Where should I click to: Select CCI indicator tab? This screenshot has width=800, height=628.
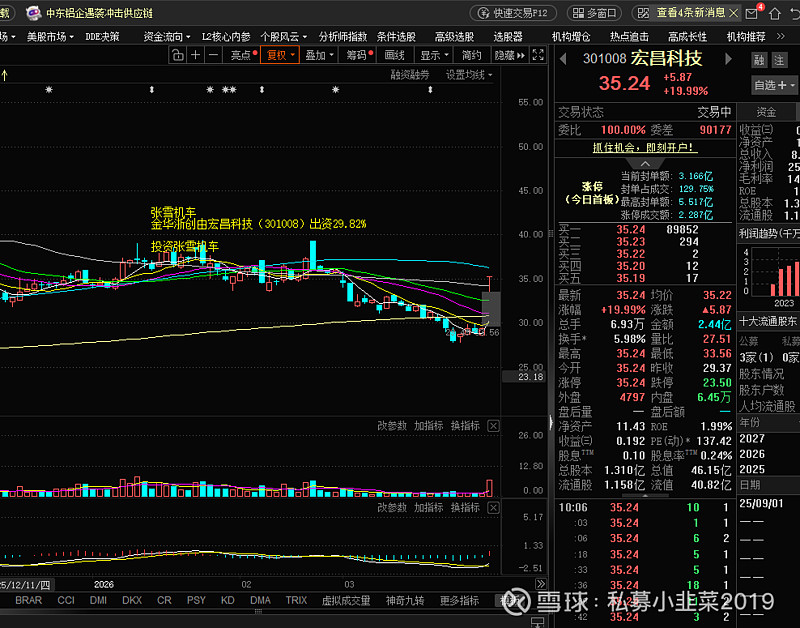(66, 600)
